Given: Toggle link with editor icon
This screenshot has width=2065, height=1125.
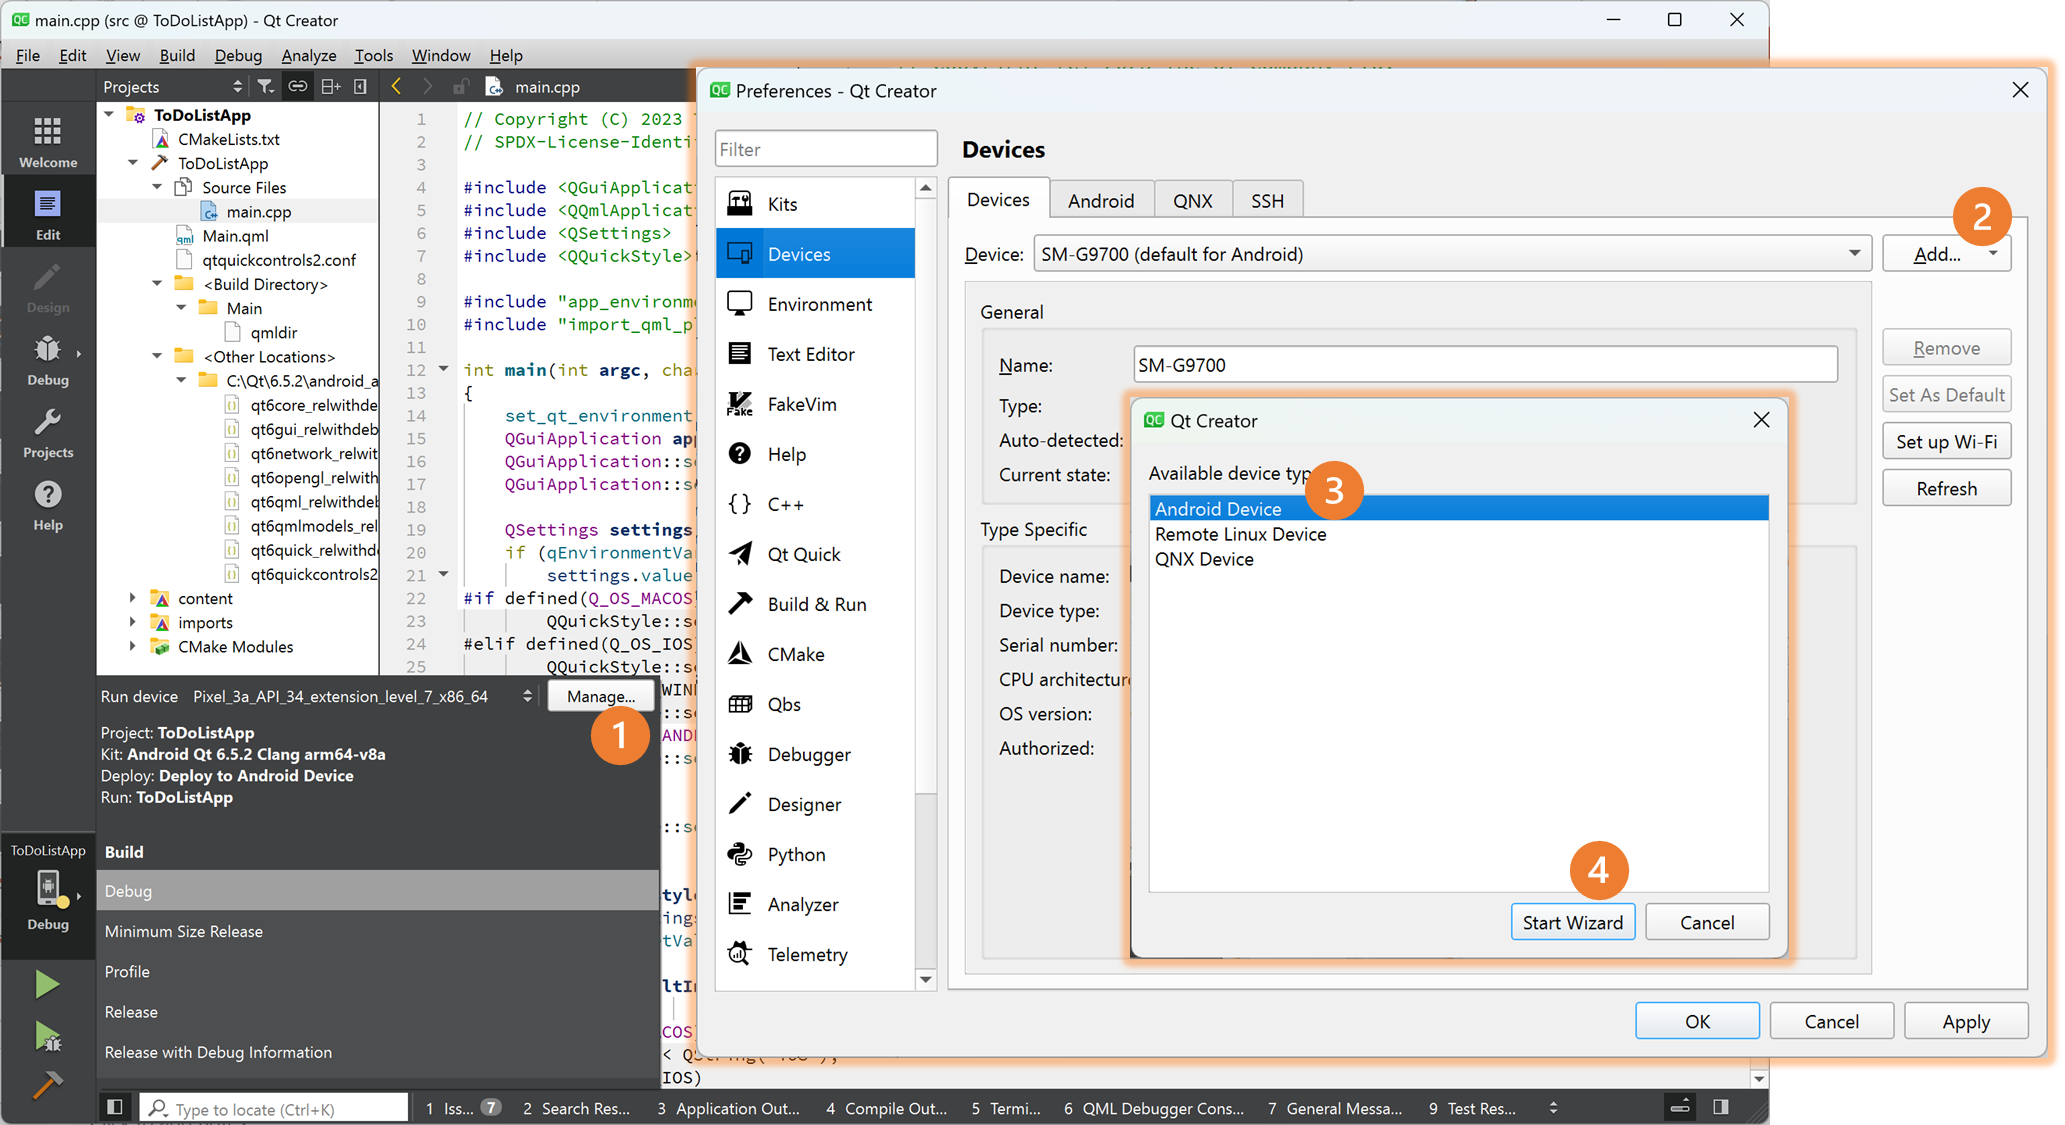Looking at the screenshot, I should tap(297, 86).
